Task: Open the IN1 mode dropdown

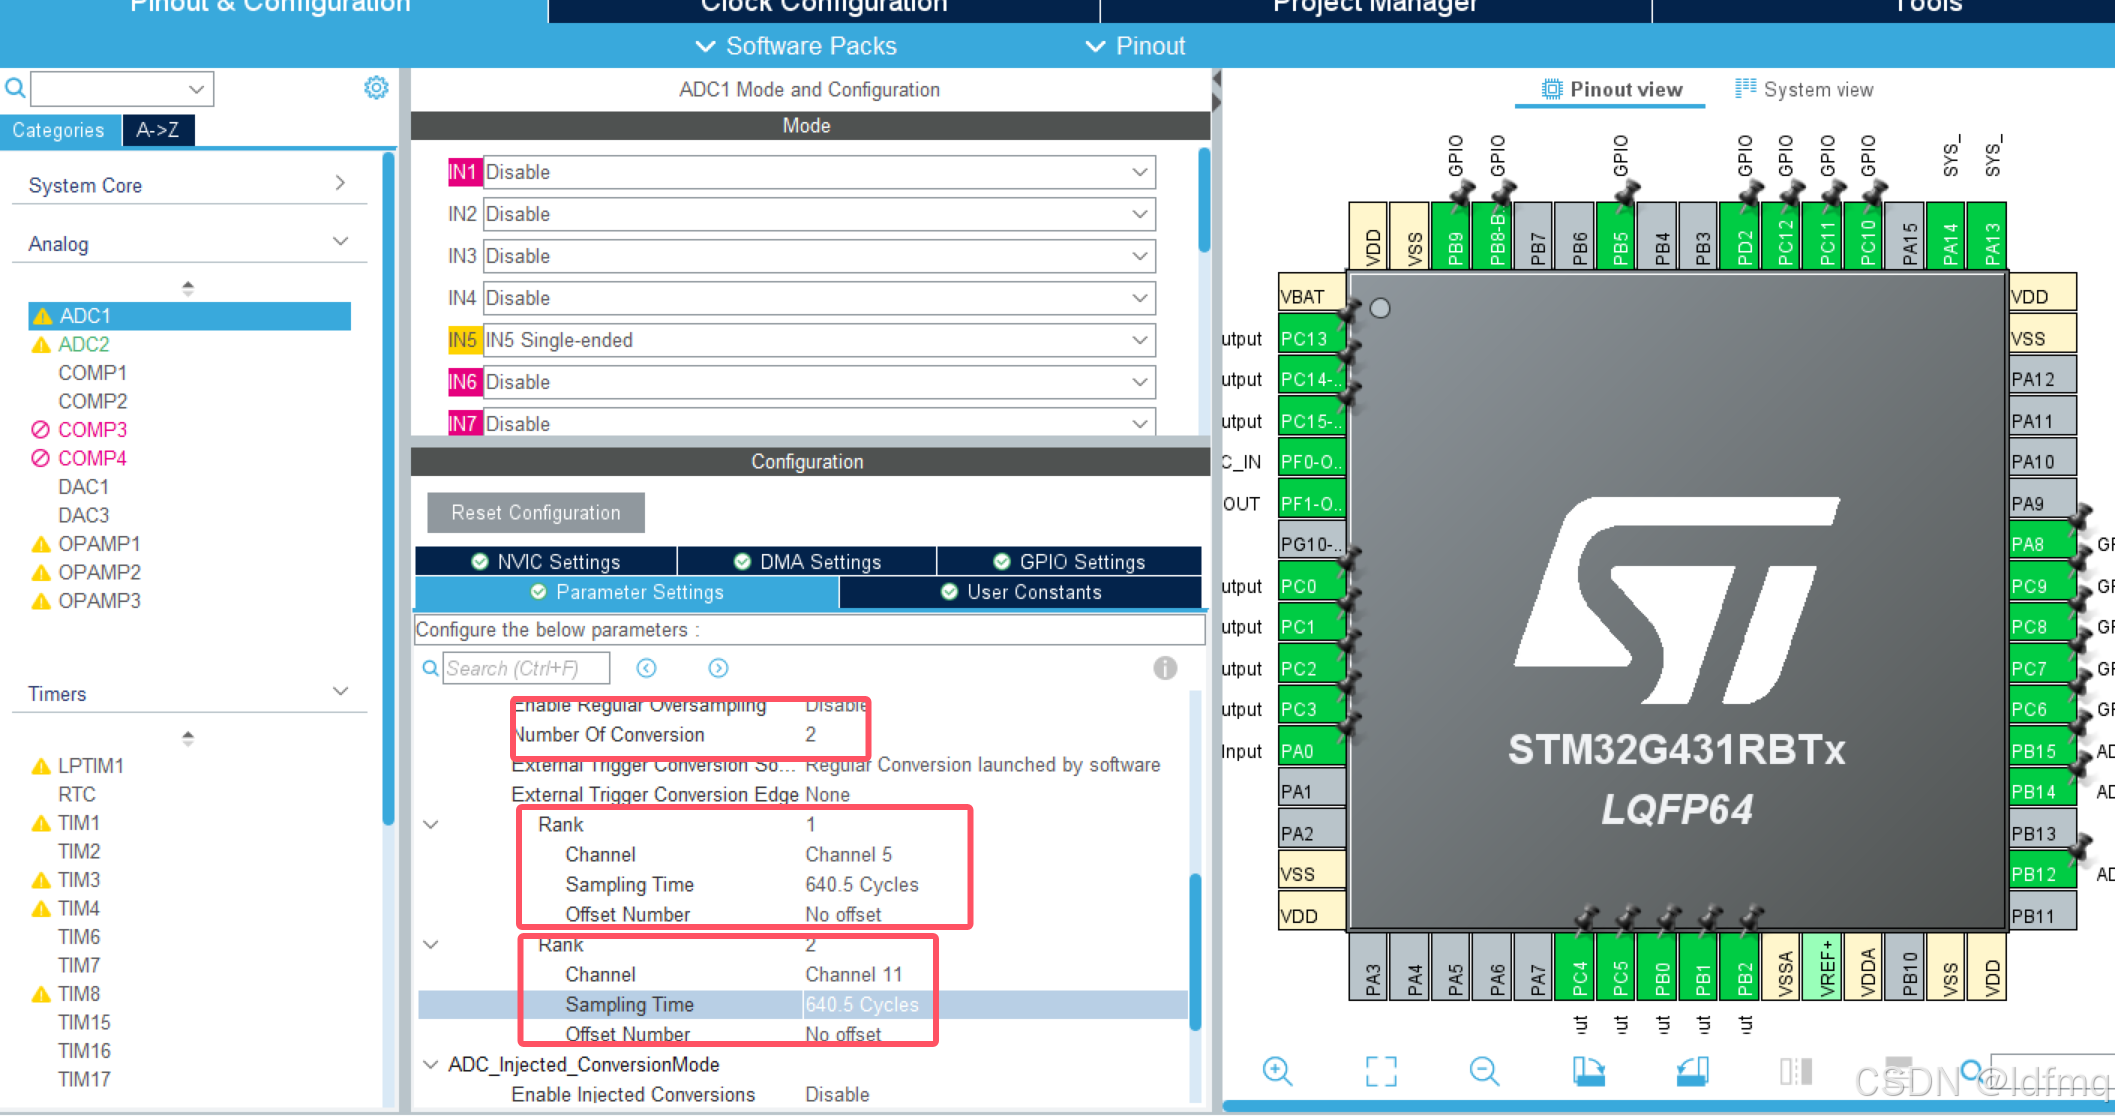Action: (1139, 172)
